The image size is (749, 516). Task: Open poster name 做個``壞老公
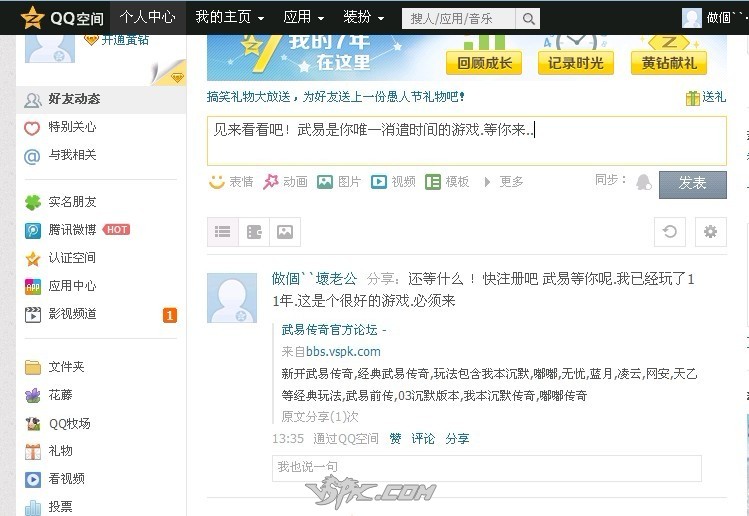(x=314, y=279)
